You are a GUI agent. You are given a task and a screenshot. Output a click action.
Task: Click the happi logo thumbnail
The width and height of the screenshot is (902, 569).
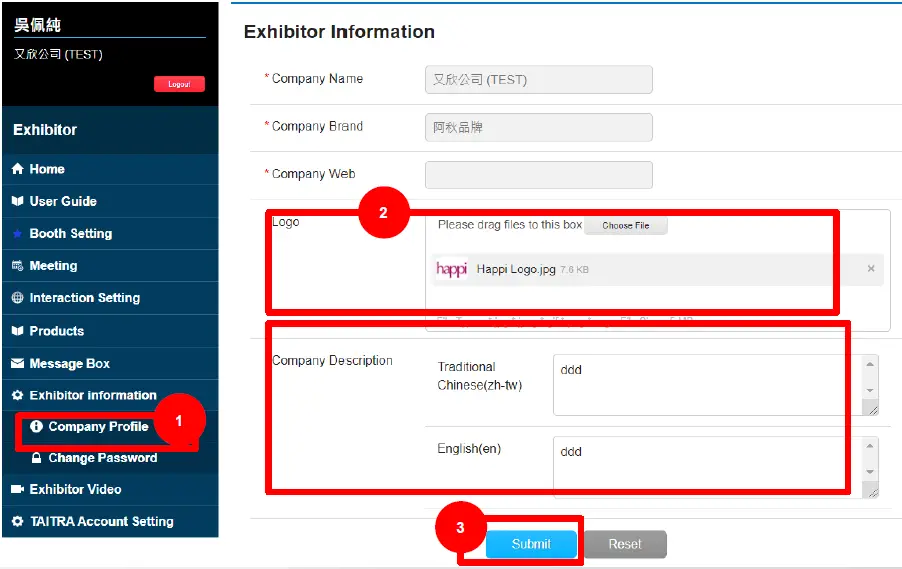click(452, 269)
